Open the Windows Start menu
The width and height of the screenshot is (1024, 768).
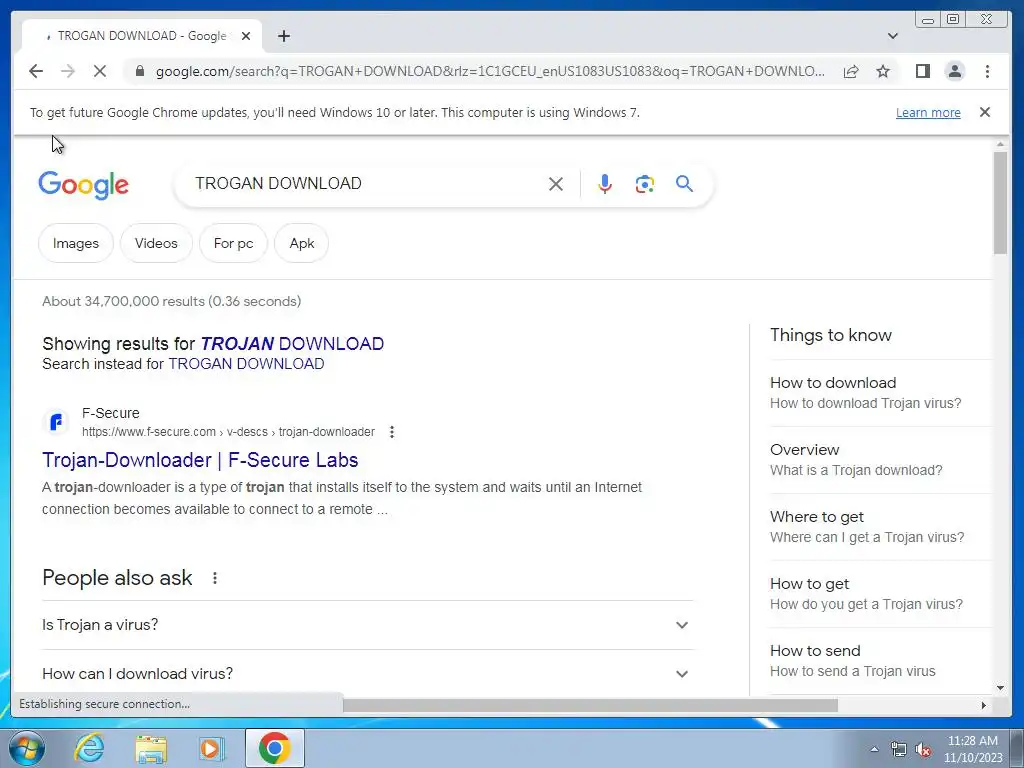(27, 748)
